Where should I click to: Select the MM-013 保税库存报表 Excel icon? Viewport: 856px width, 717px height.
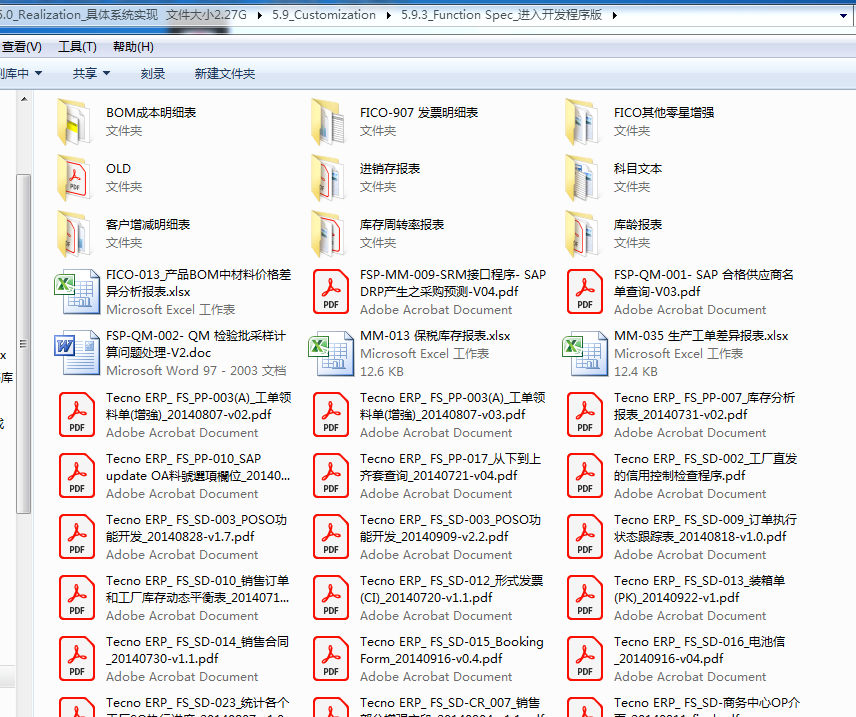coord(331,353)
